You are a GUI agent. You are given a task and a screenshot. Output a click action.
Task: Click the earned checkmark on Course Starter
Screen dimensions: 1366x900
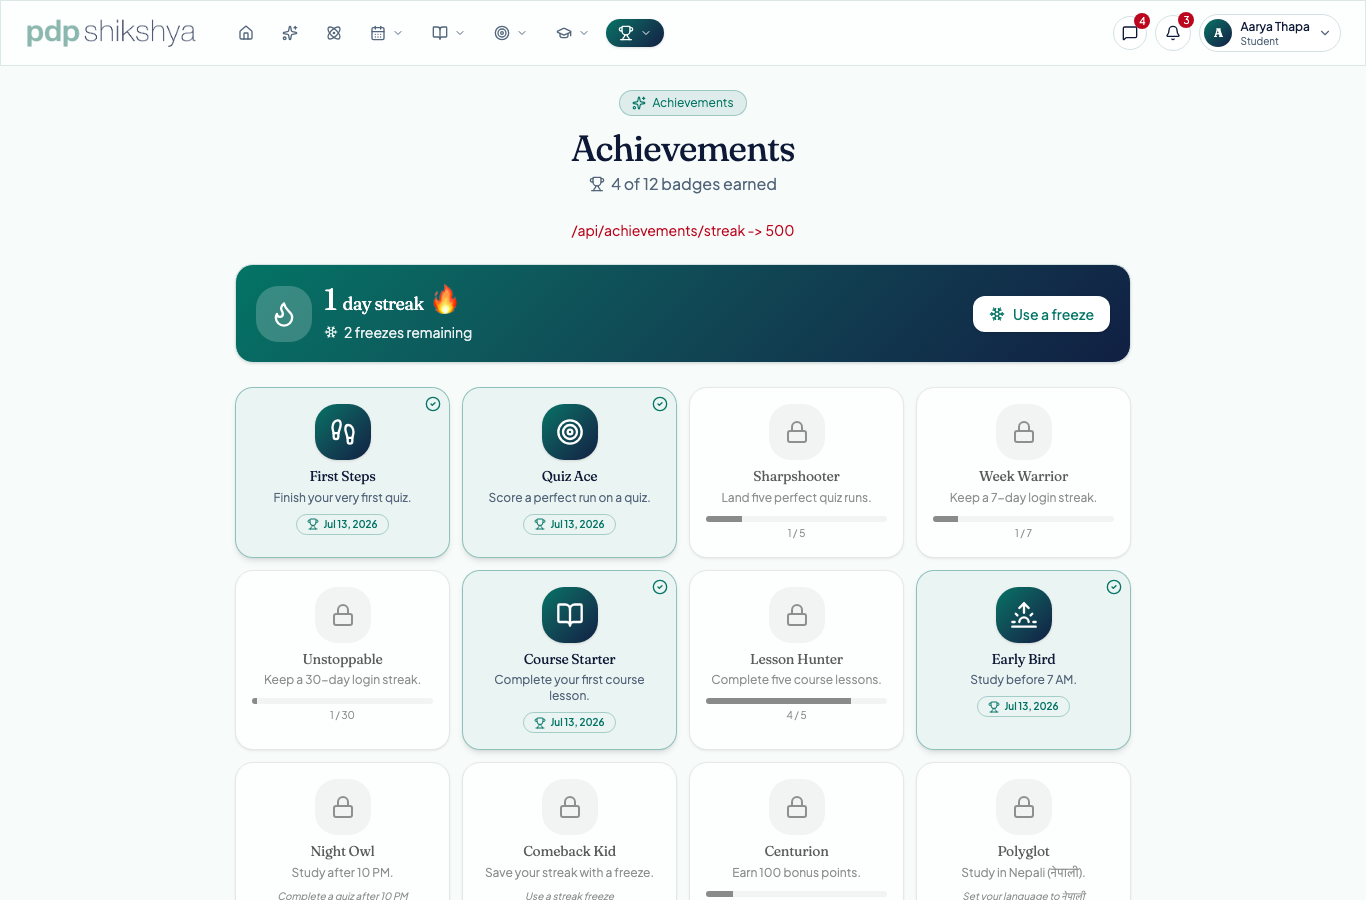(x=660, y=587)
